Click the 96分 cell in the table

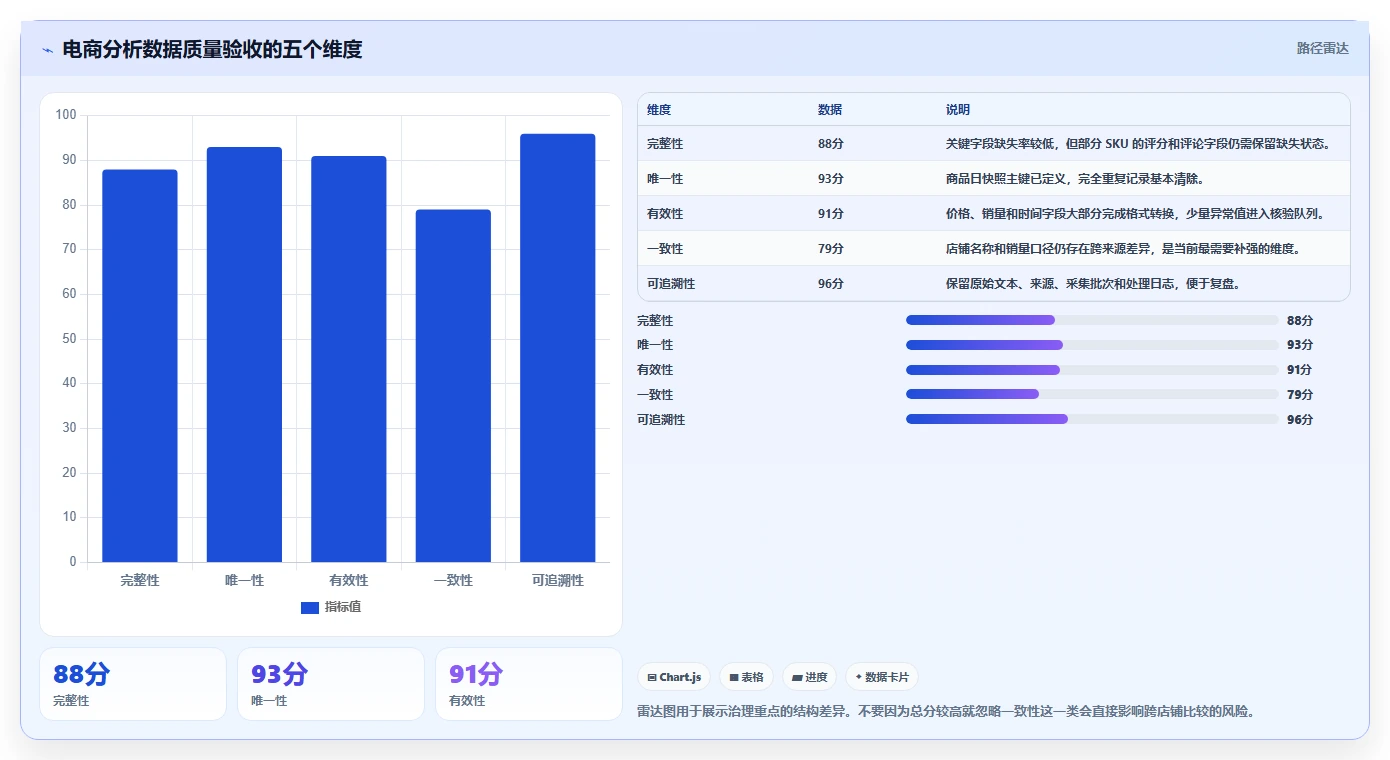click(x=831, y=284)
